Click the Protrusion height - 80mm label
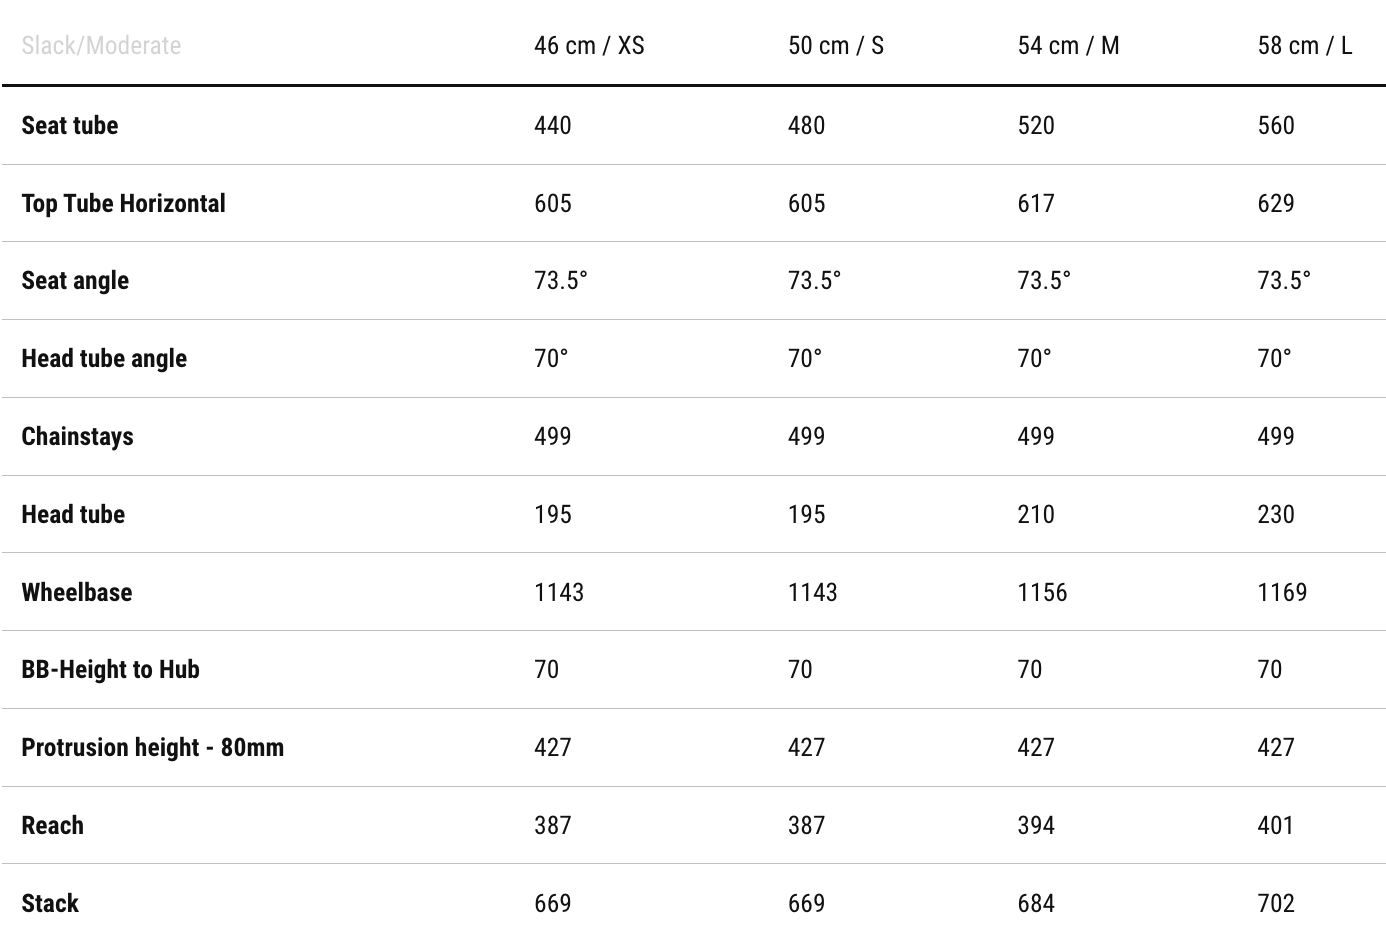This screenshot has height=952, width=1386. point(153,748)
